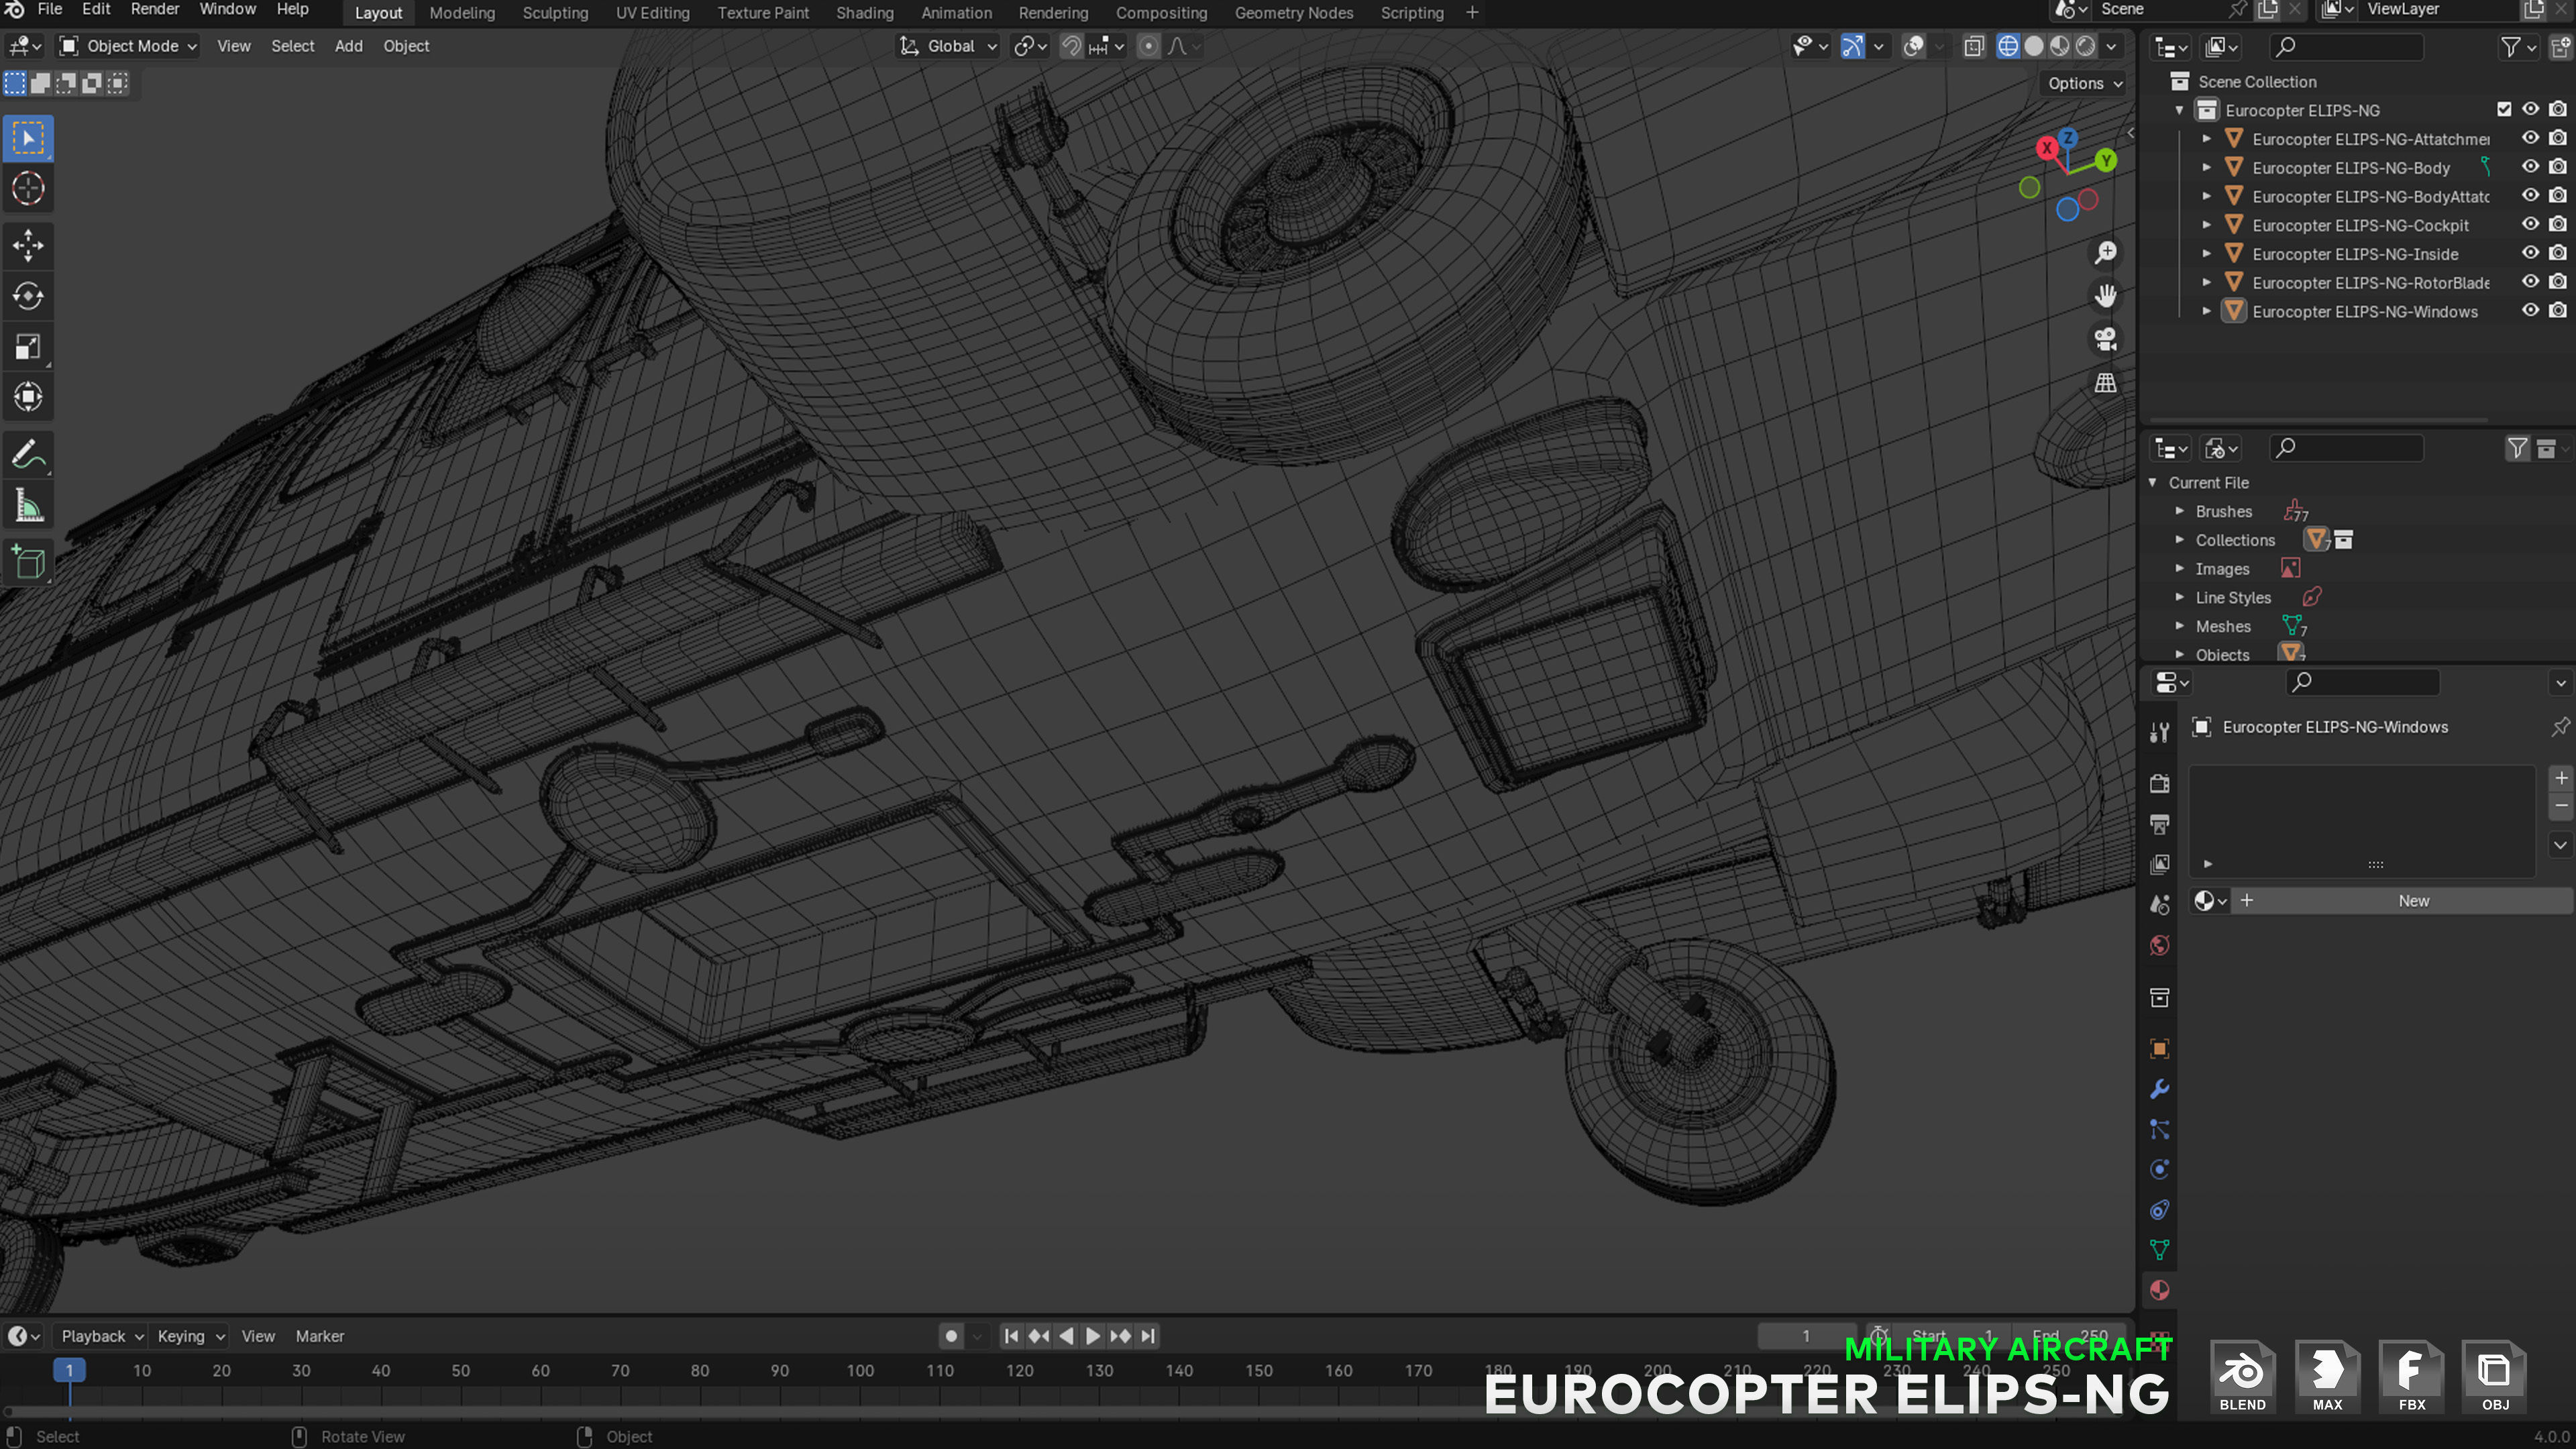Viewport: 2576px width, 1449px height.
Task: Open the Scene properties tab
Action: (2160, 905)
